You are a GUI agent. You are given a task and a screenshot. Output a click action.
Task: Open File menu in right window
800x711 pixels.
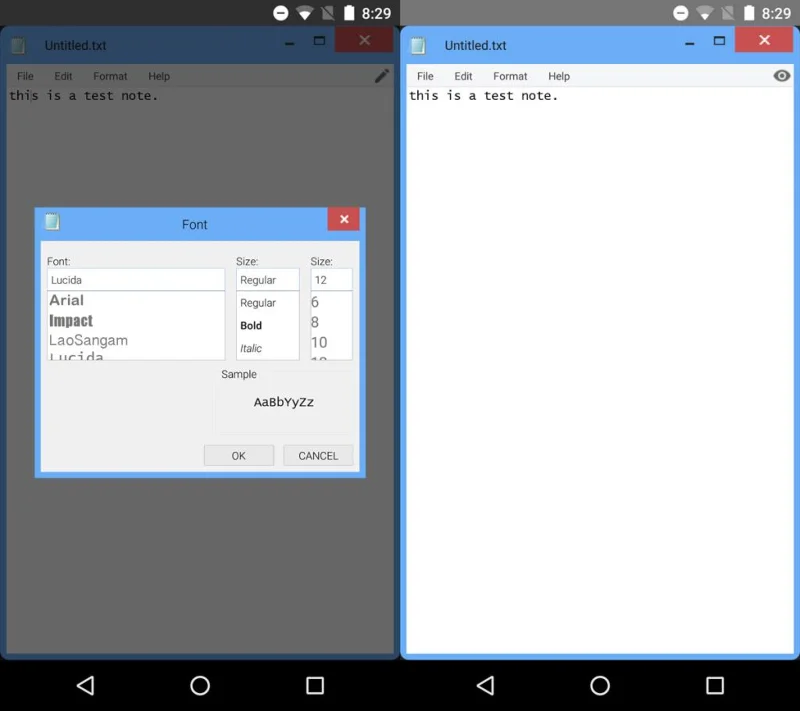coord(425,76)
